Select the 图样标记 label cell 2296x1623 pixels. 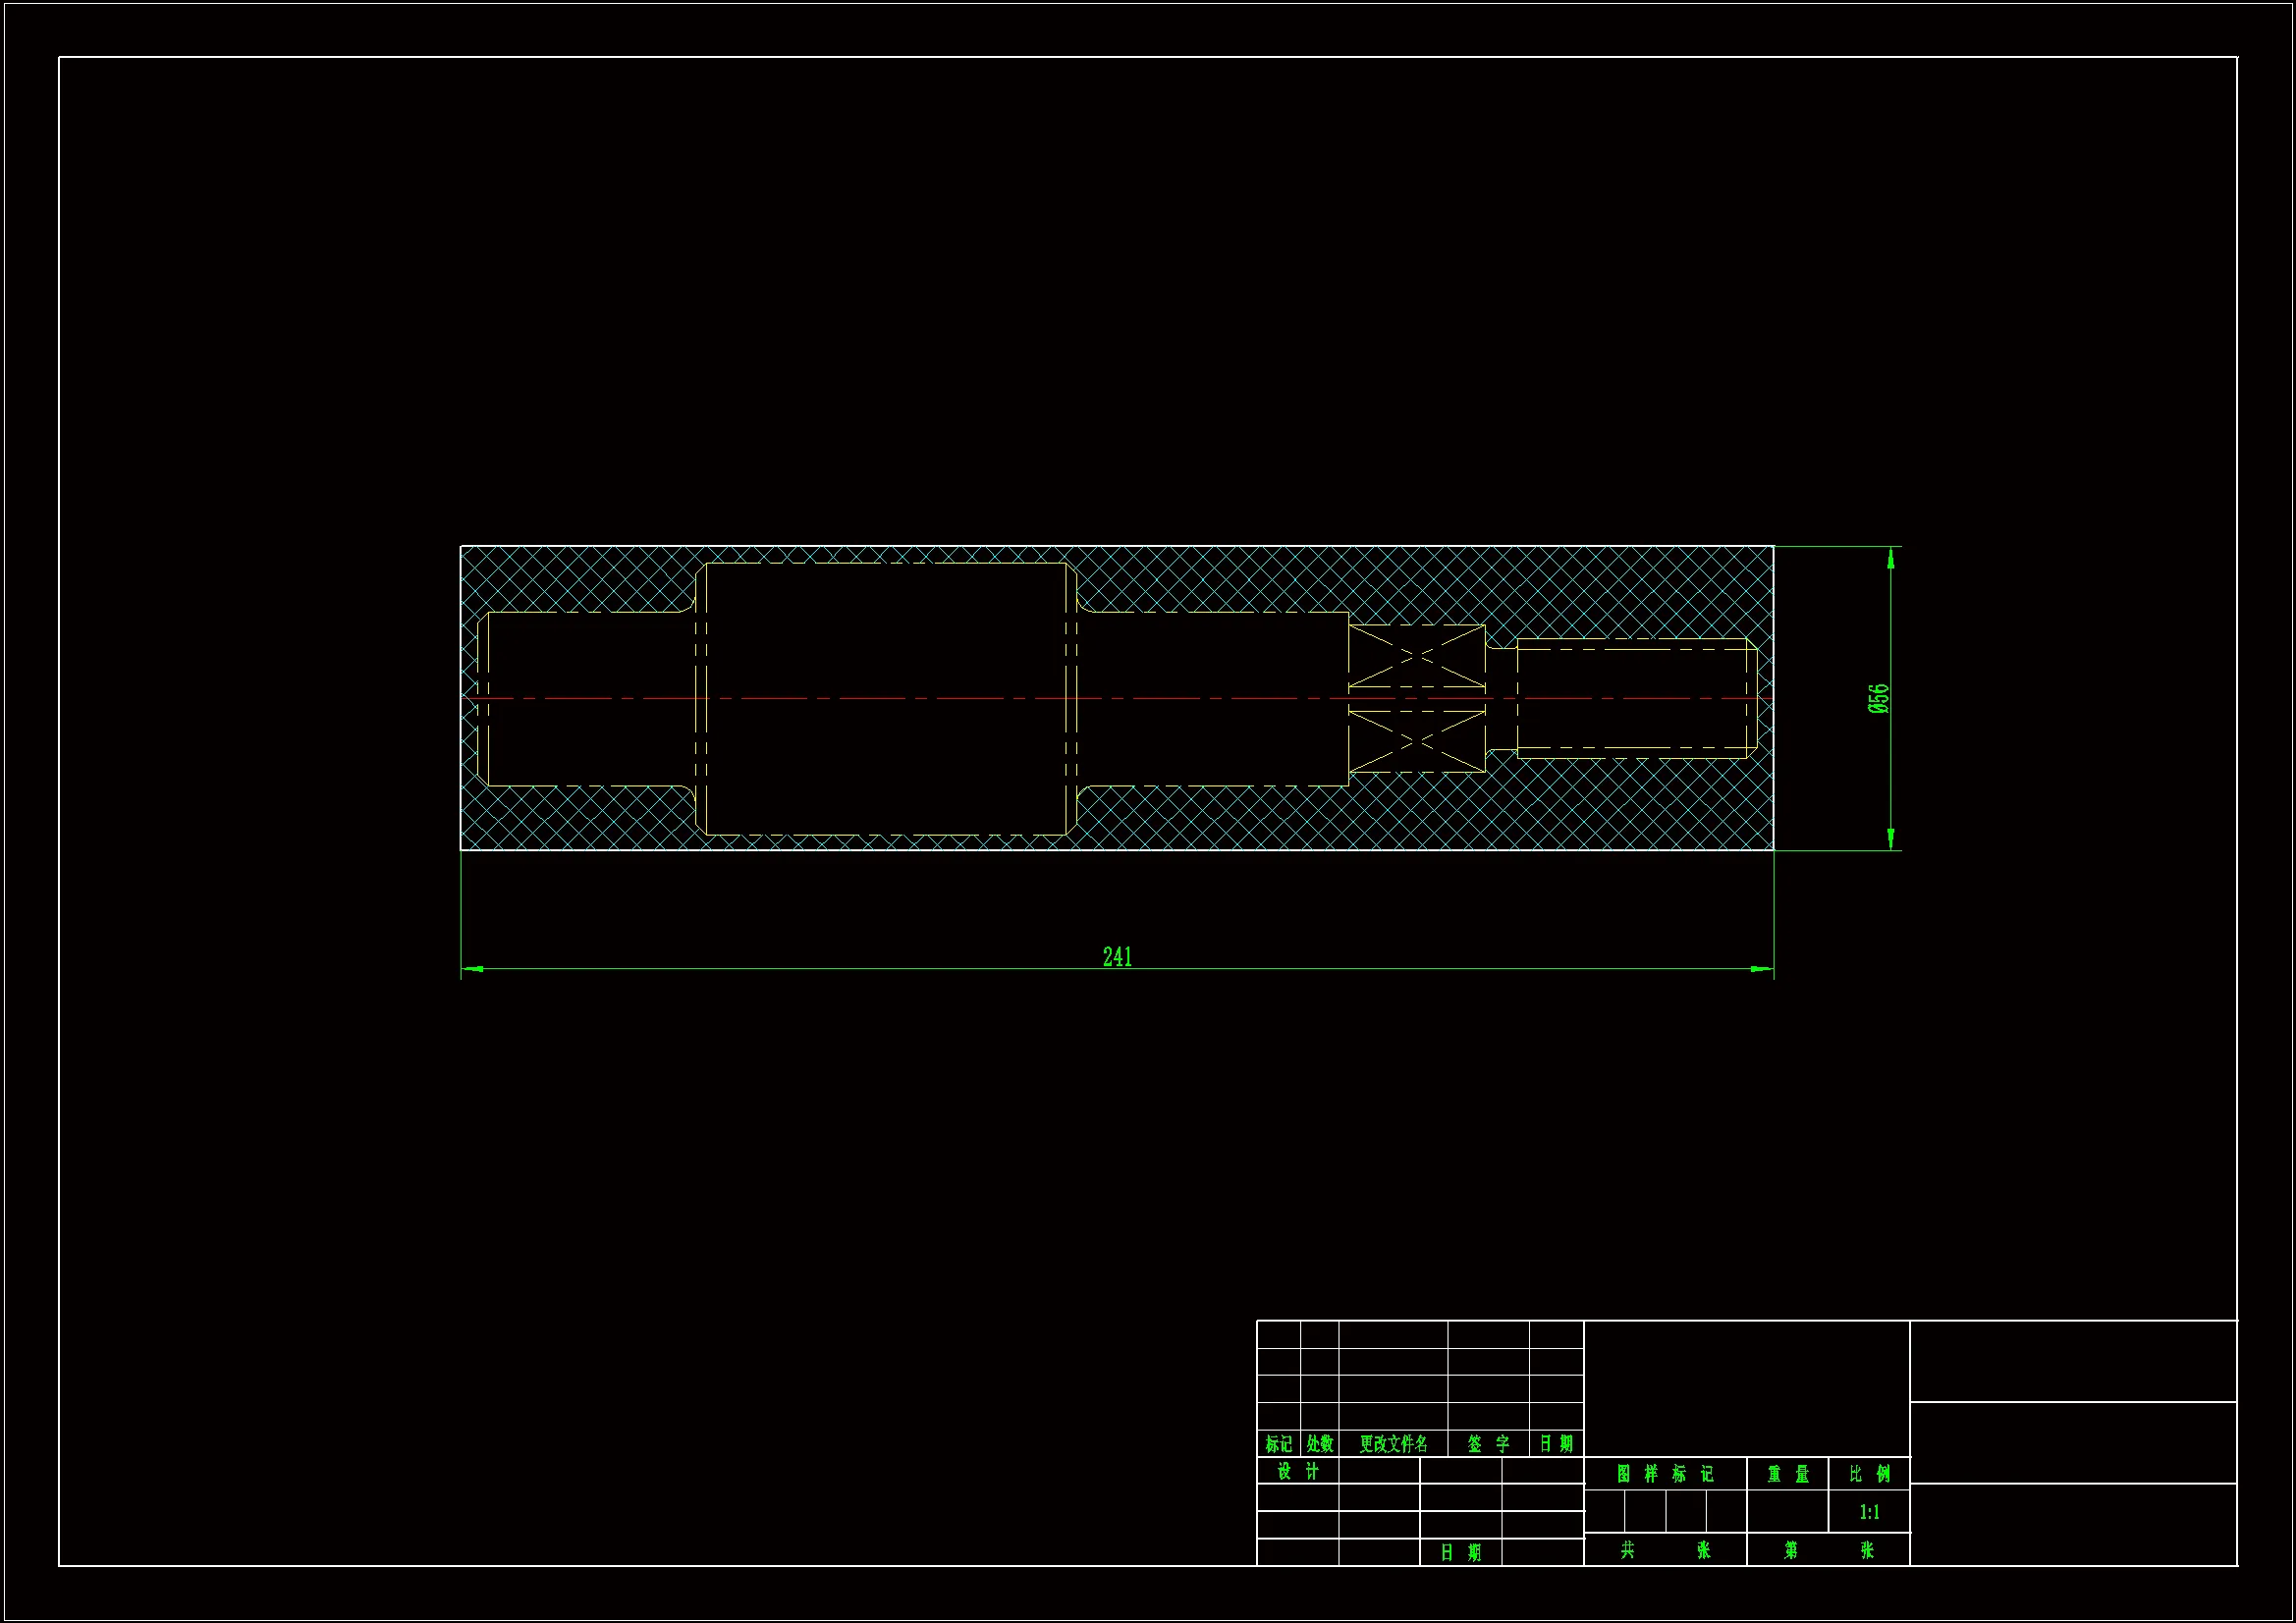[x=1665, y=1474]
